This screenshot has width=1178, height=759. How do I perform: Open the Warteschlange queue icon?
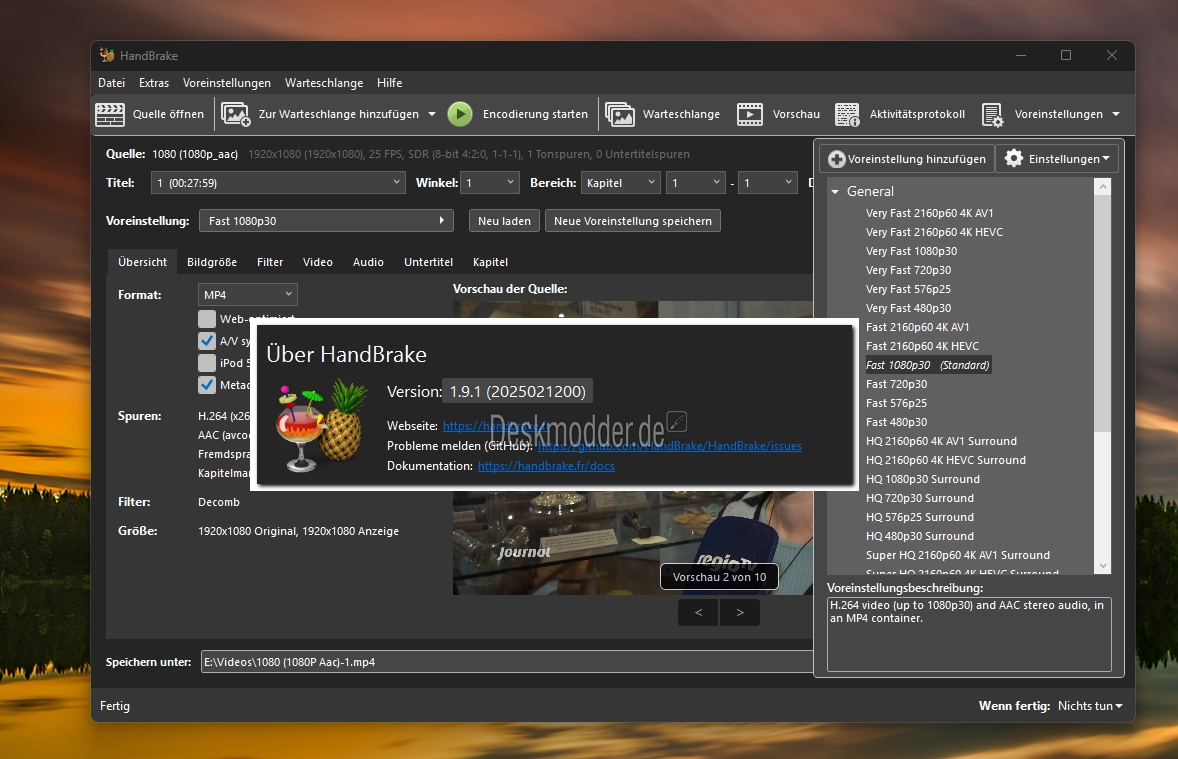[620, 114]
